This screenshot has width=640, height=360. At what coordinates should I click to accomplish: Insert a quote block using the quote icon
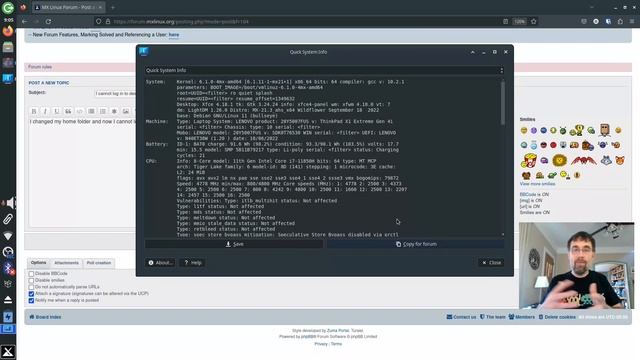[x=68, y=111]
